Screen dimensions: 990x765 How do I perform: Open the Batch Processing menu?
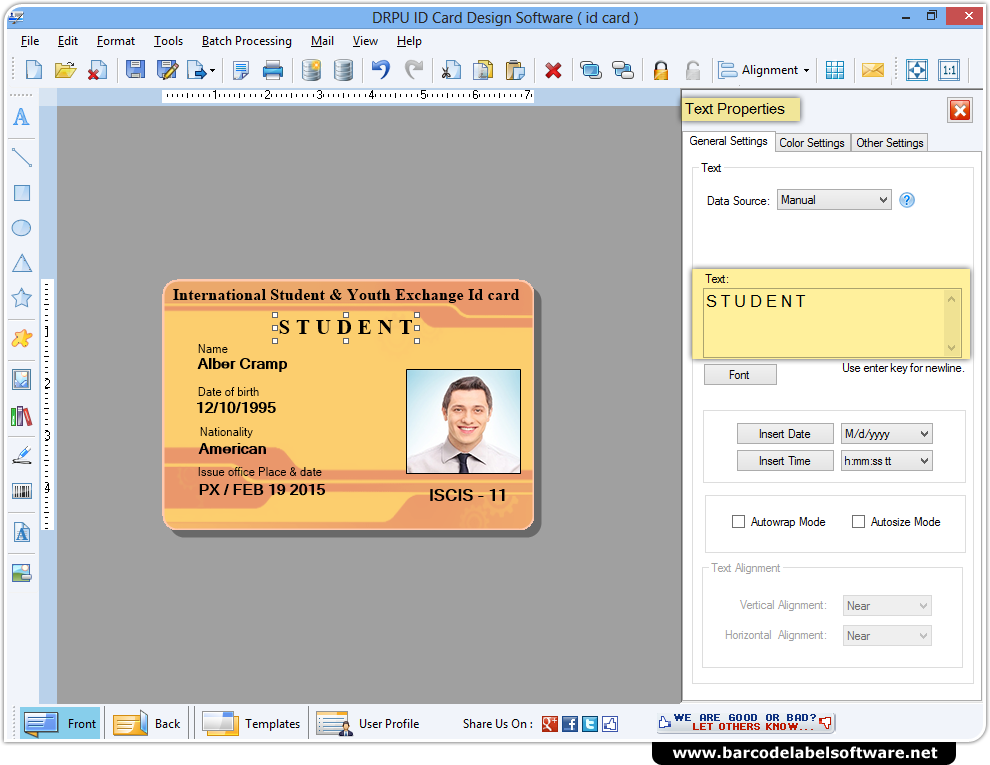pos(246,41)
